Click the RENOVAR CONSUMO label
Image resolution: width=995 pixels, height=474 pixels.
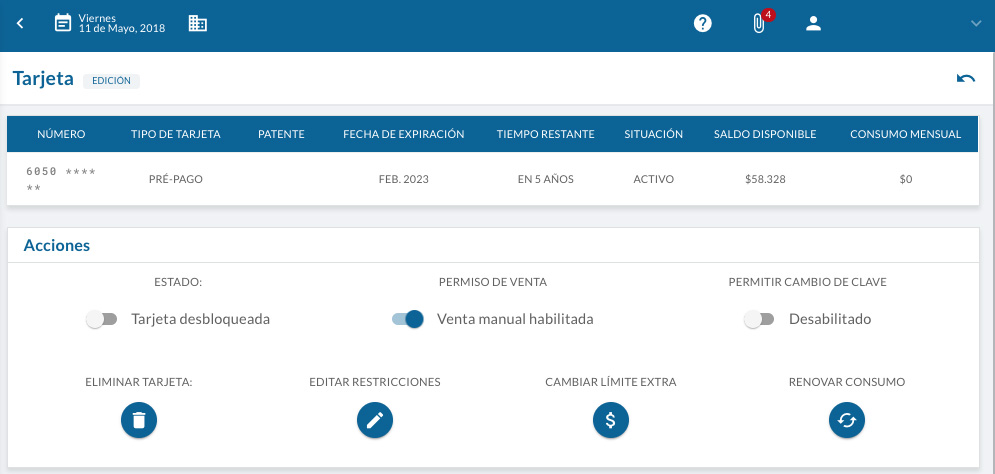tap(847, 382)
